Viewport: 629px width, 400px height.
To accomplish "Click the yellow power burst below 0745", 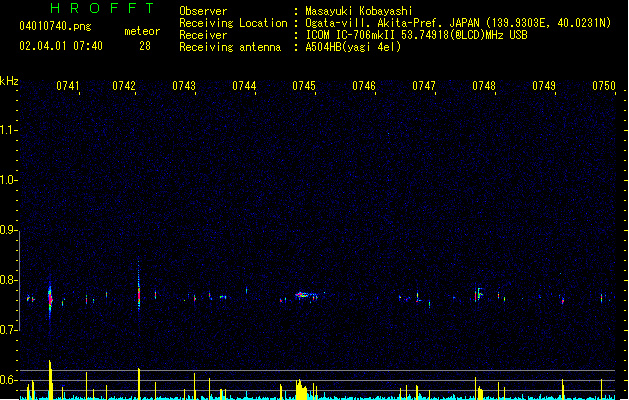I will 301,389.
